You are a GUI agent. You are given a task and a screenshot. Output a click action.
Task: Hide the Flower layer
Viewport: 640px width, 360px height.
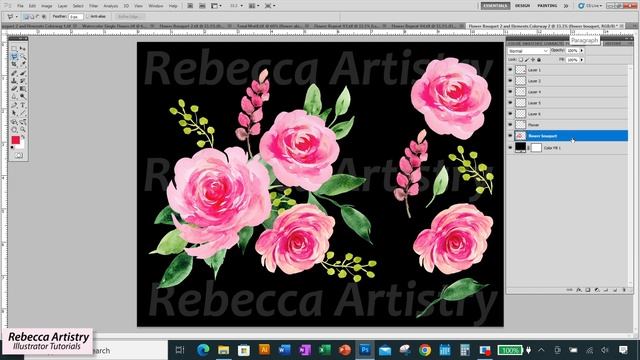coord(510,125)
